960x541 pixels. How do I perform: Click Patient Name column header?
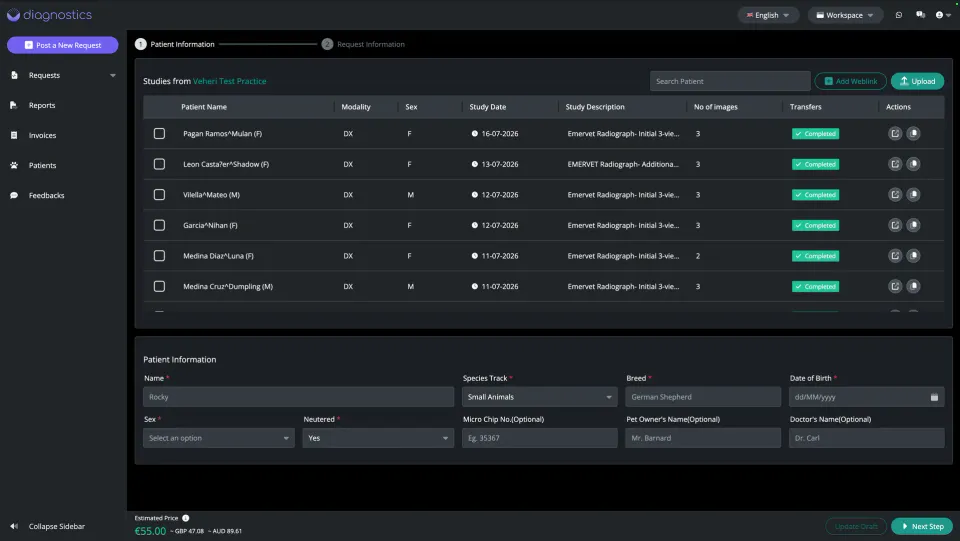[204, 106]
